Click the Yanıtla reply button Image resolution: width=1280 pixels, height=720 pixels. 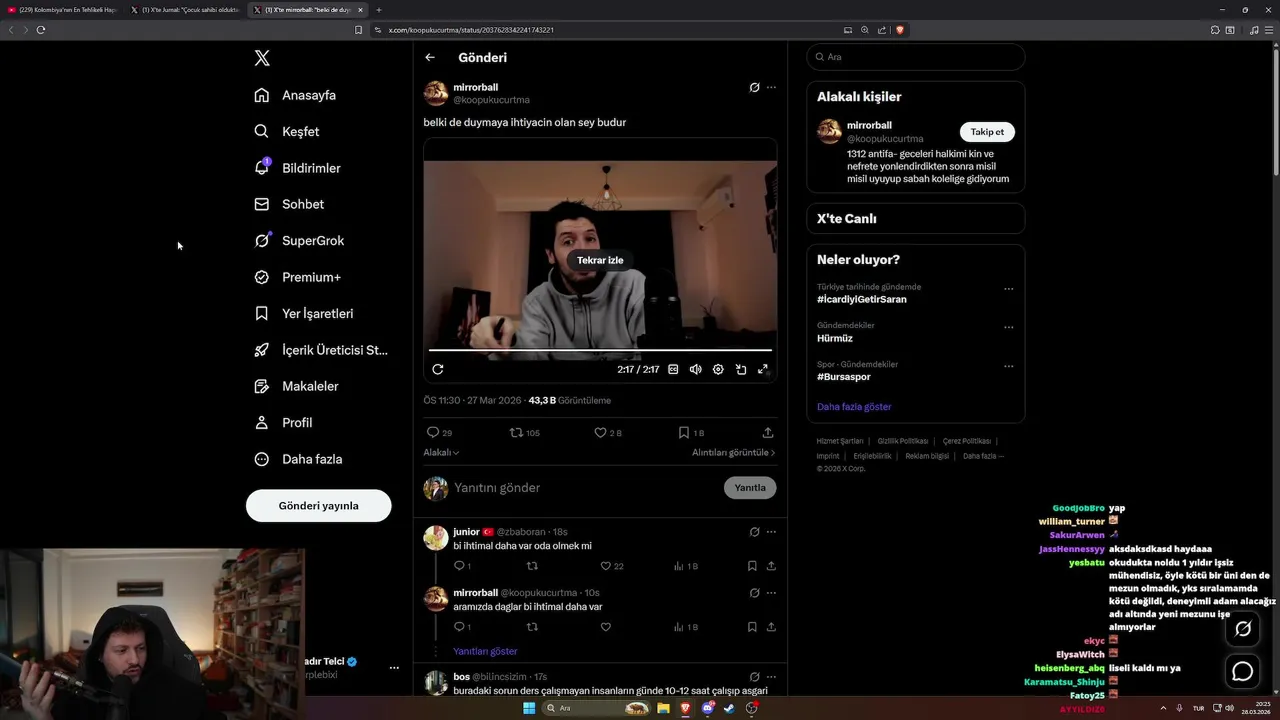(750, 488)
